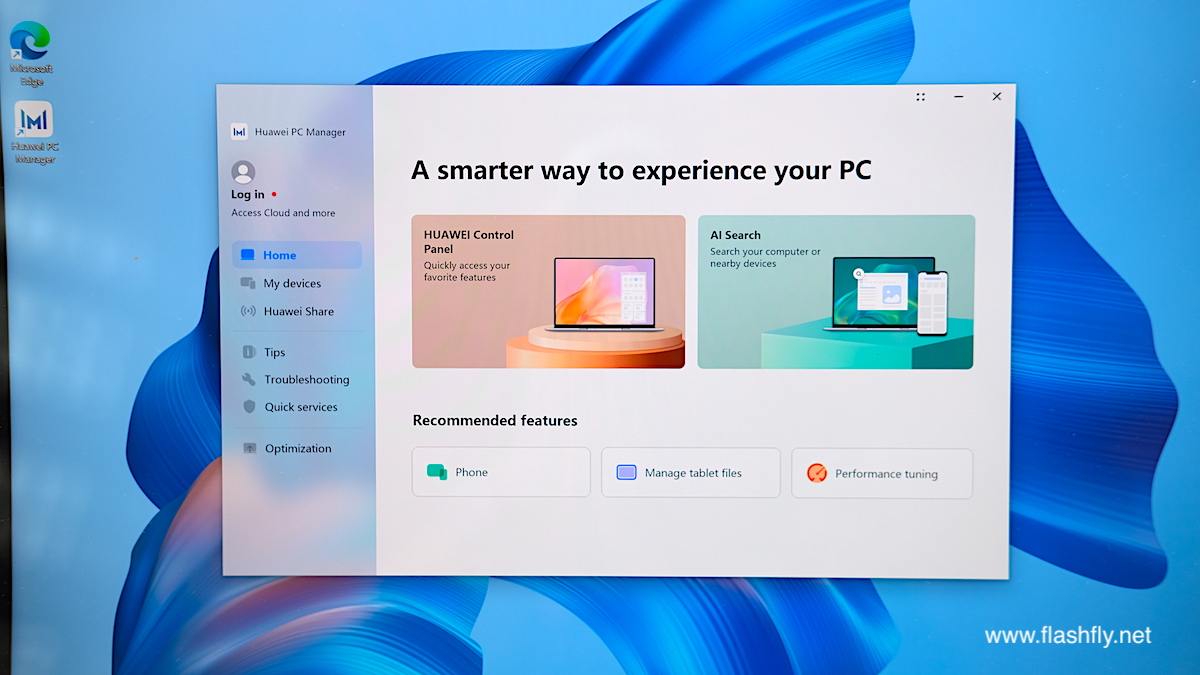Go to Huawei Share page
The width and height of the screenshot is (1200, 675).
tap(298, 311)
